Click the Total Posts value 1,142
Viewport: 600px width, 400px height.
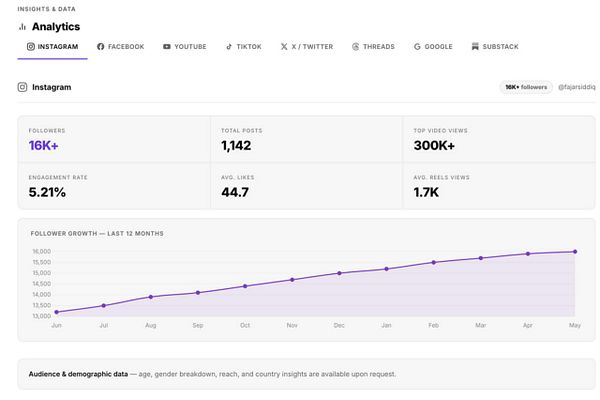[x=236, y=146]
